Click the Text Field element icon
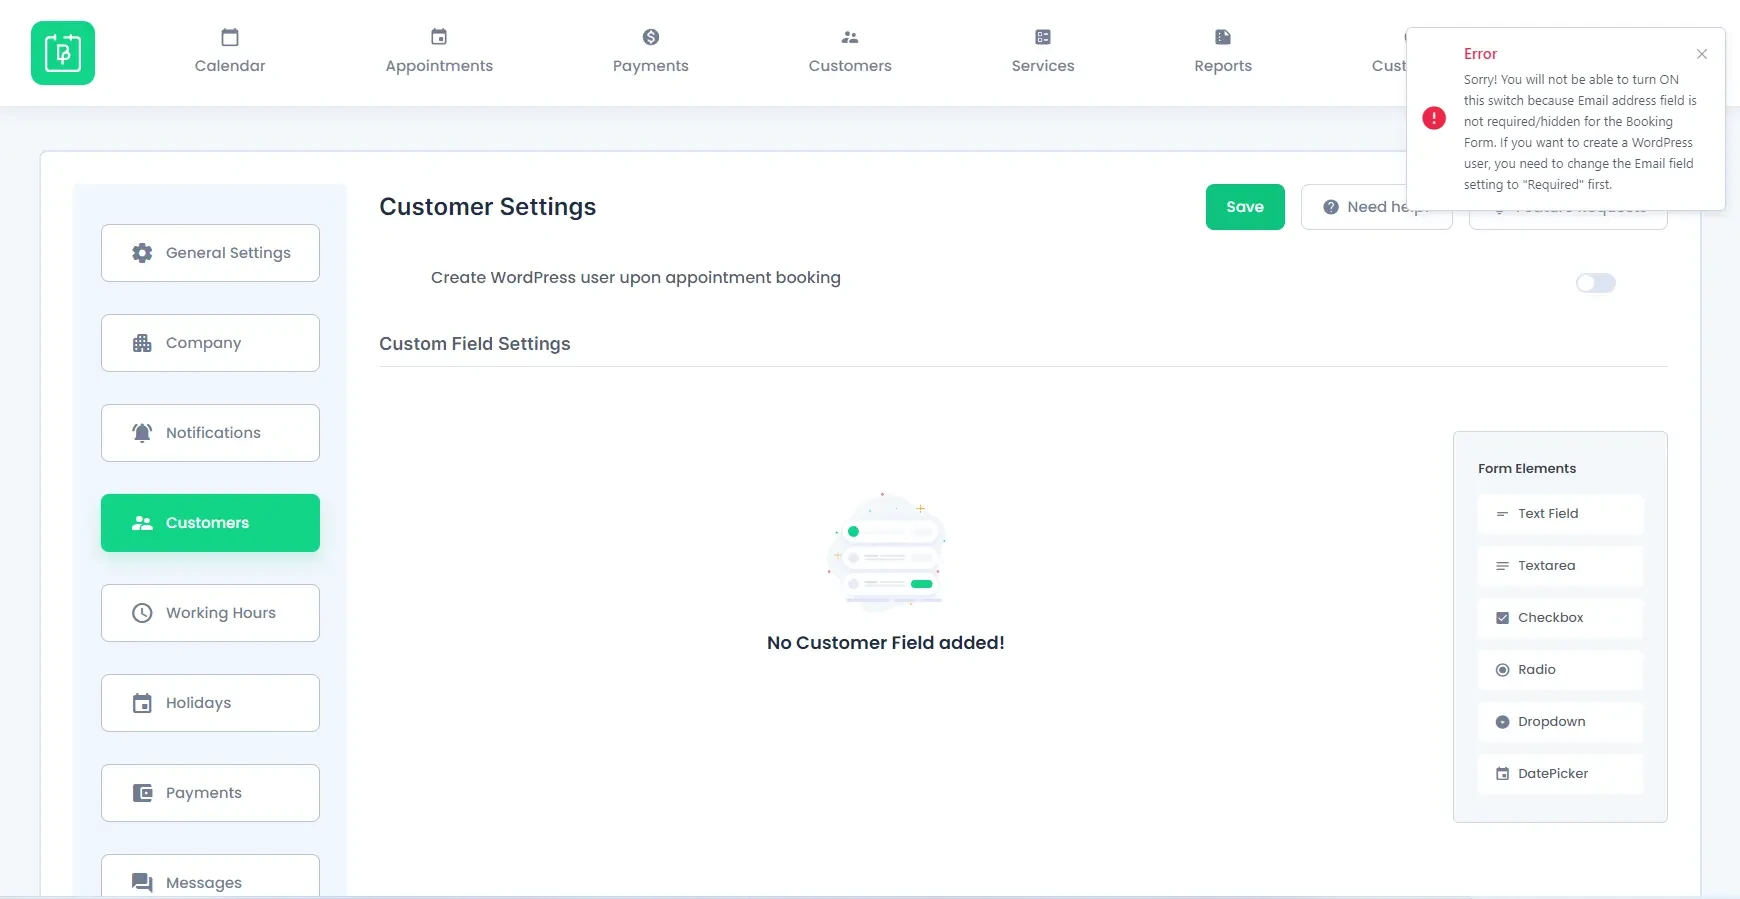The width and height of the screenshot is (1740, 899). coord(1502,514)
